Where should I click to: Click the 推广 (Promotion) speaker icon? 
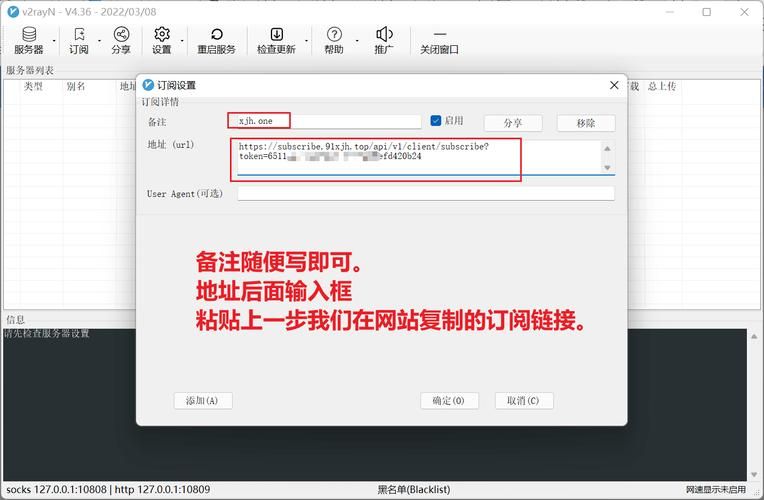(384, 40)
